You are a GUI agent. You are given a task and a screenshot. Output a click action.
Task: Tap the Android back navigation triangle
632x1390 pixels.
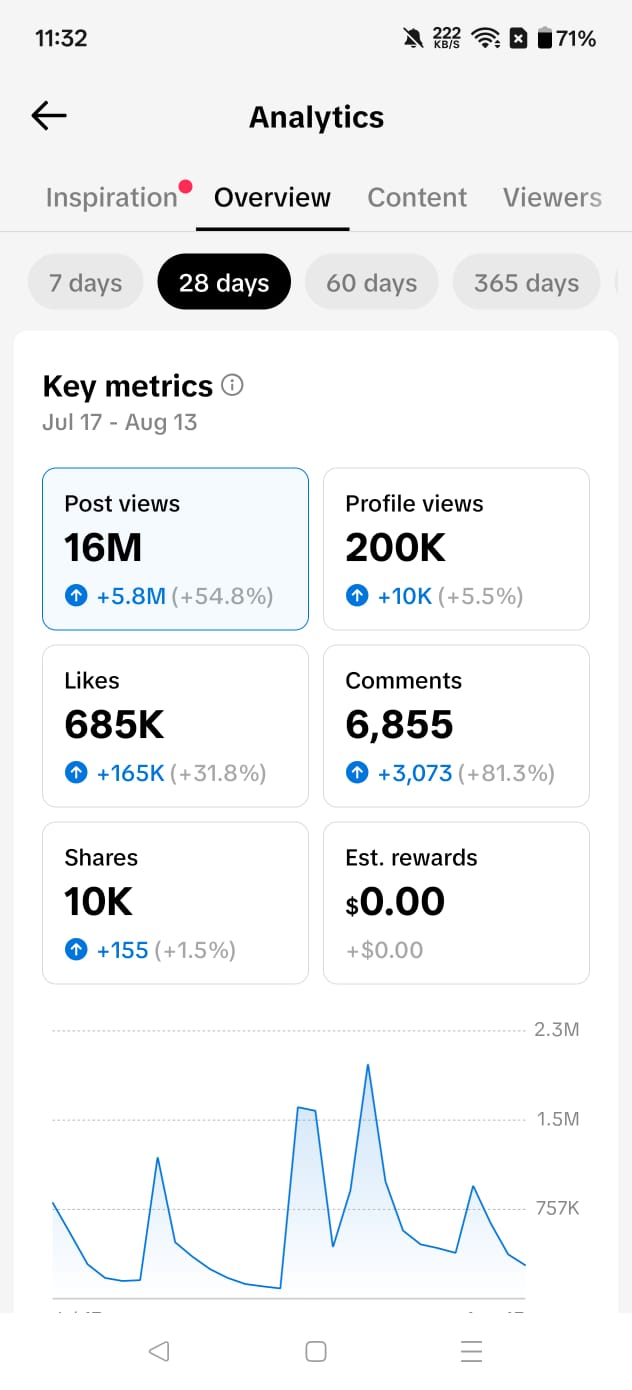pyautogui.click(x=158, y=1352)
